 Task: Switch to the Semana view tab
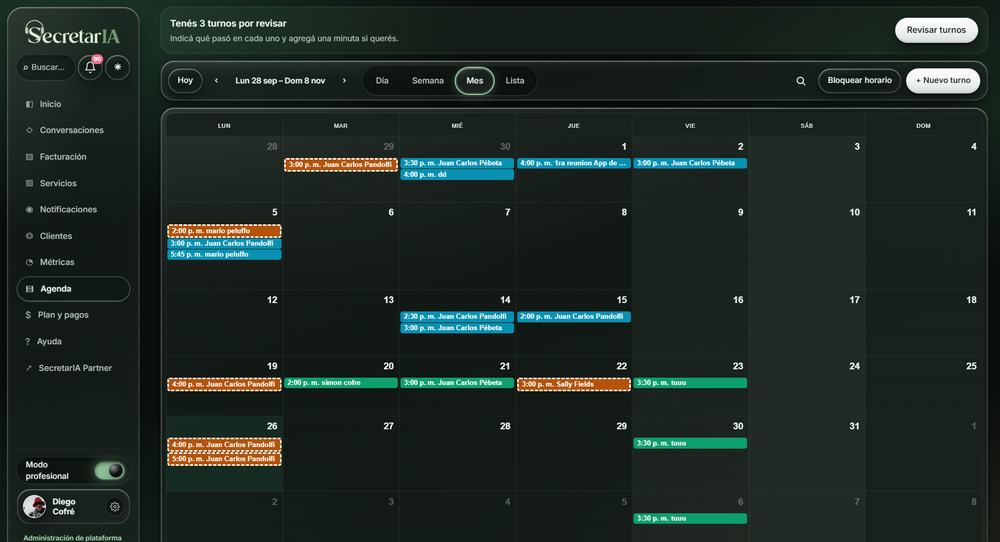[427, 81]
